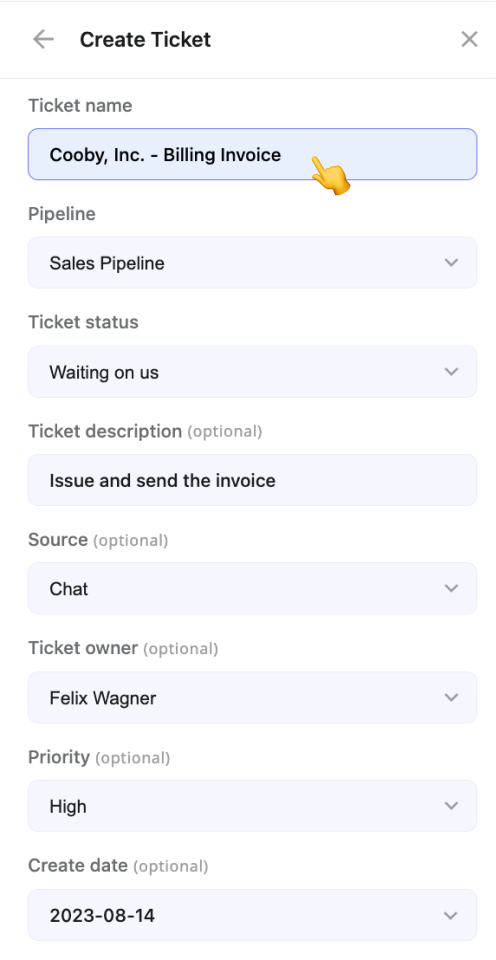Open the Create date picker field

click(252, 915)
